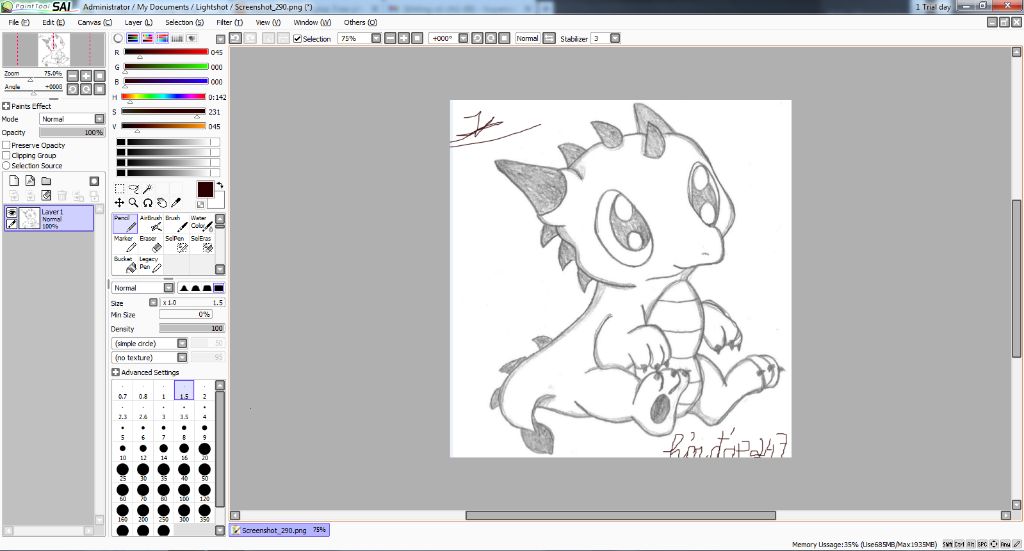1024x551 pixels.
Task: Switch color to transparent using small icon
Action: (200, 204)
